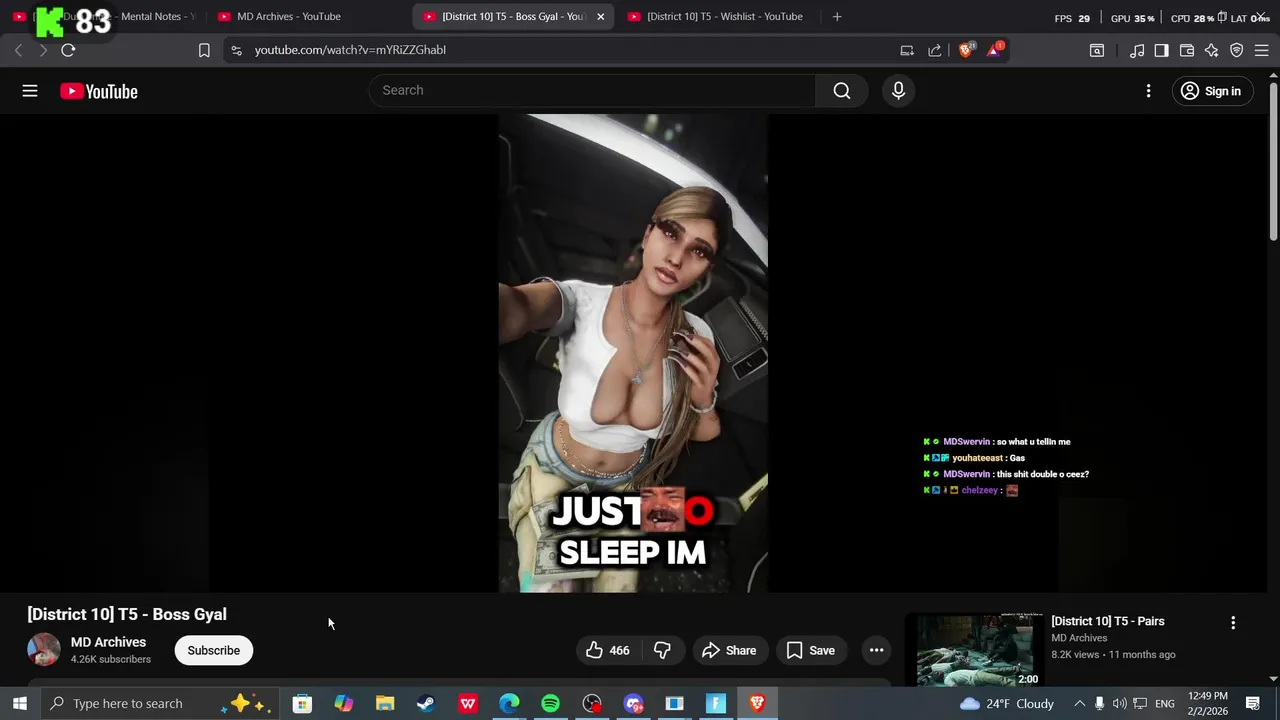Click the YouTube search input field
Screen dimensions: 1280x720
click(x=592, y=91)
